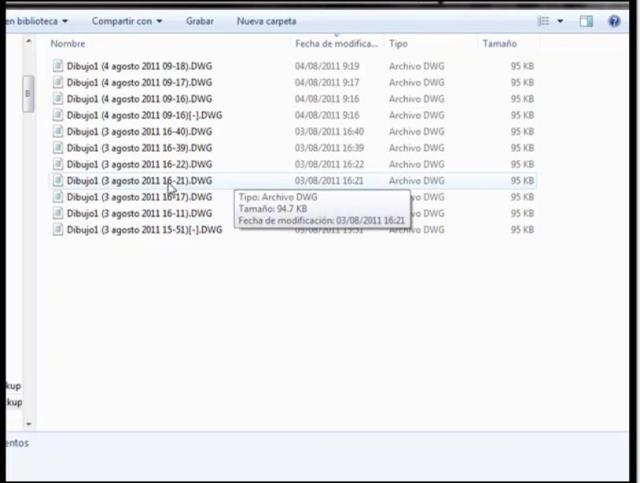Select file Dibujo1 (3 agosto 2011 15-51)[-].DWG
The width and height of the screenshot is (640, 483).
click(144, 229)
